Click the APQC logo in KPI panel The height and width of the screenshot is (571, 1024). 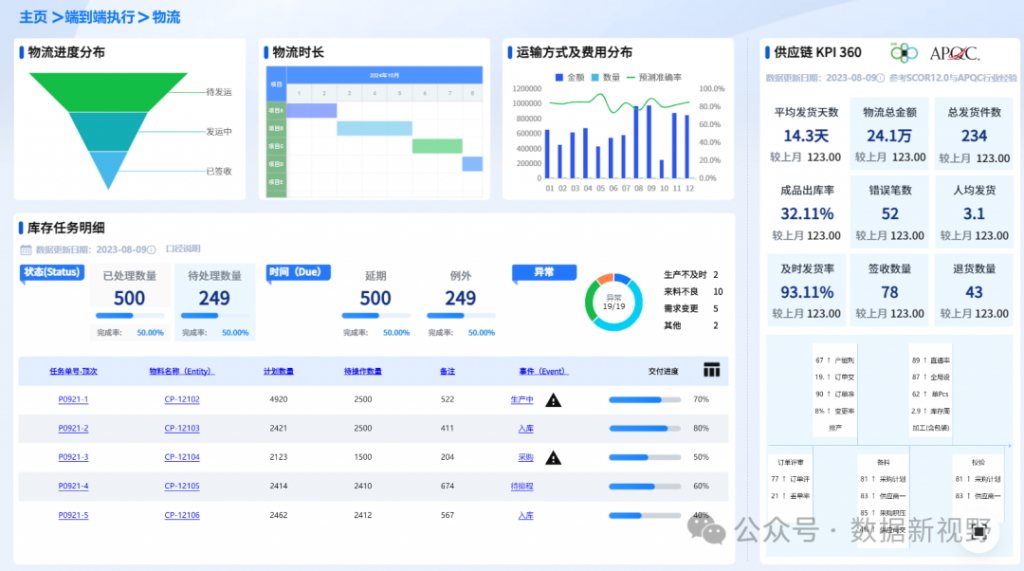954,53
